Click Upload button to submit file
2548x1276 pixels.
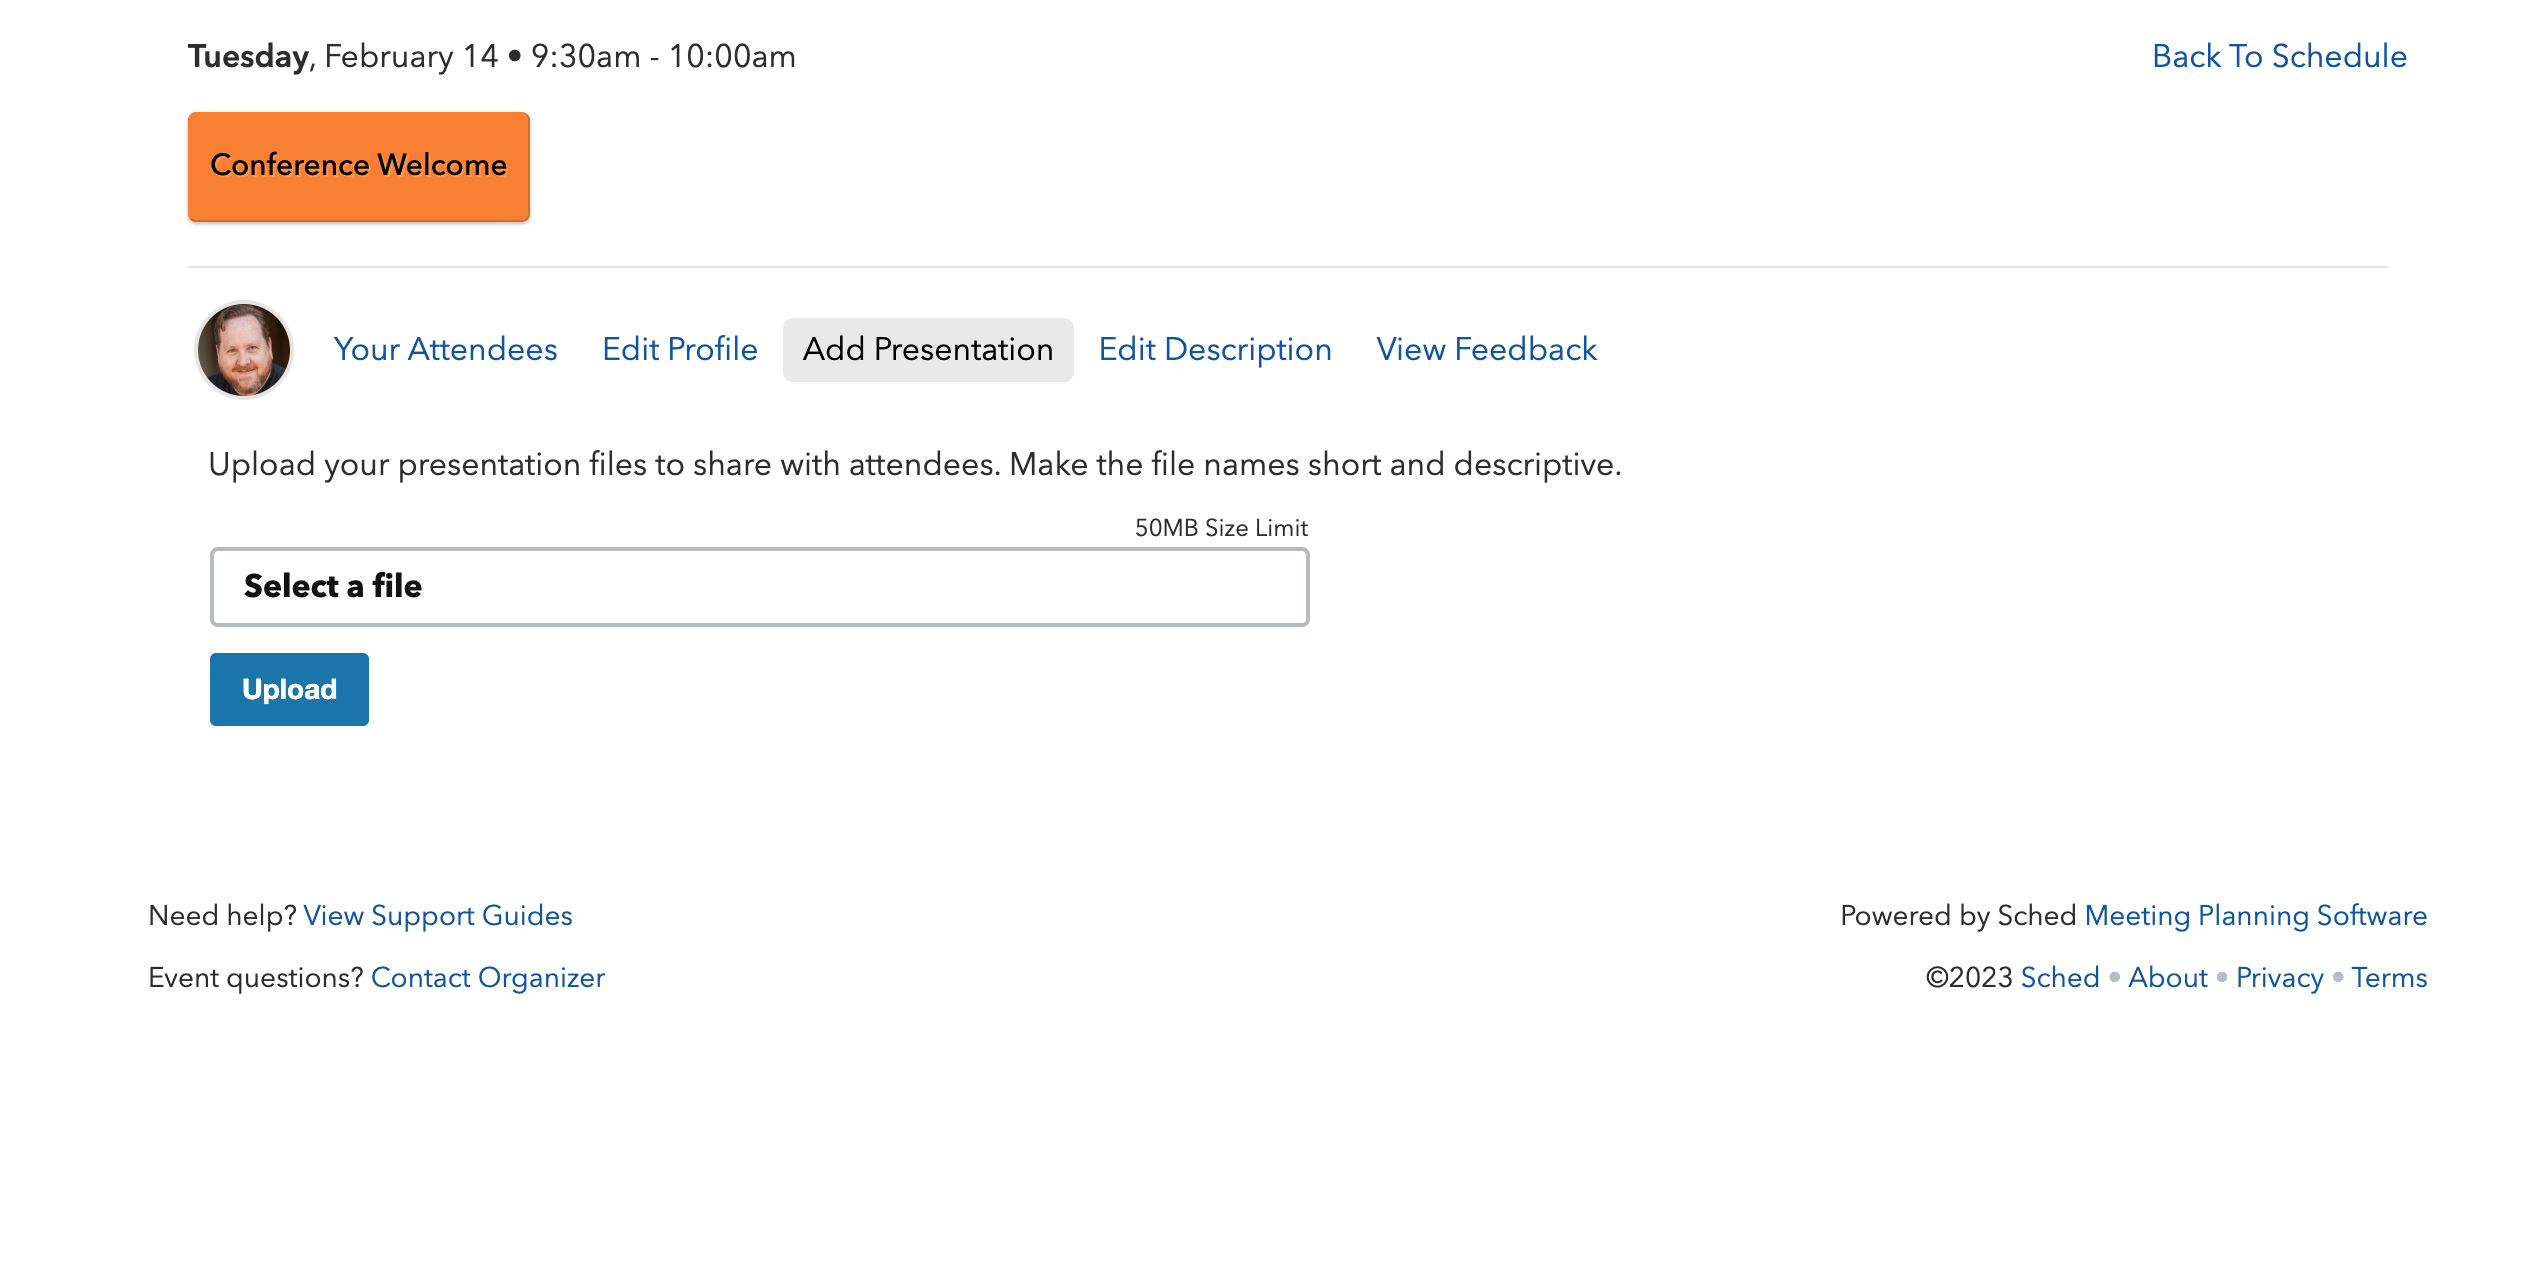(288, 688)
